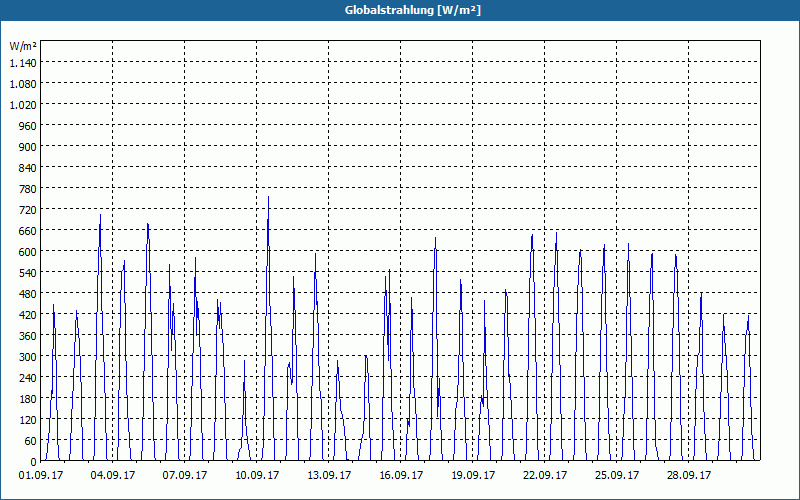Click the 1.080 y-axis value

point(23,84)
